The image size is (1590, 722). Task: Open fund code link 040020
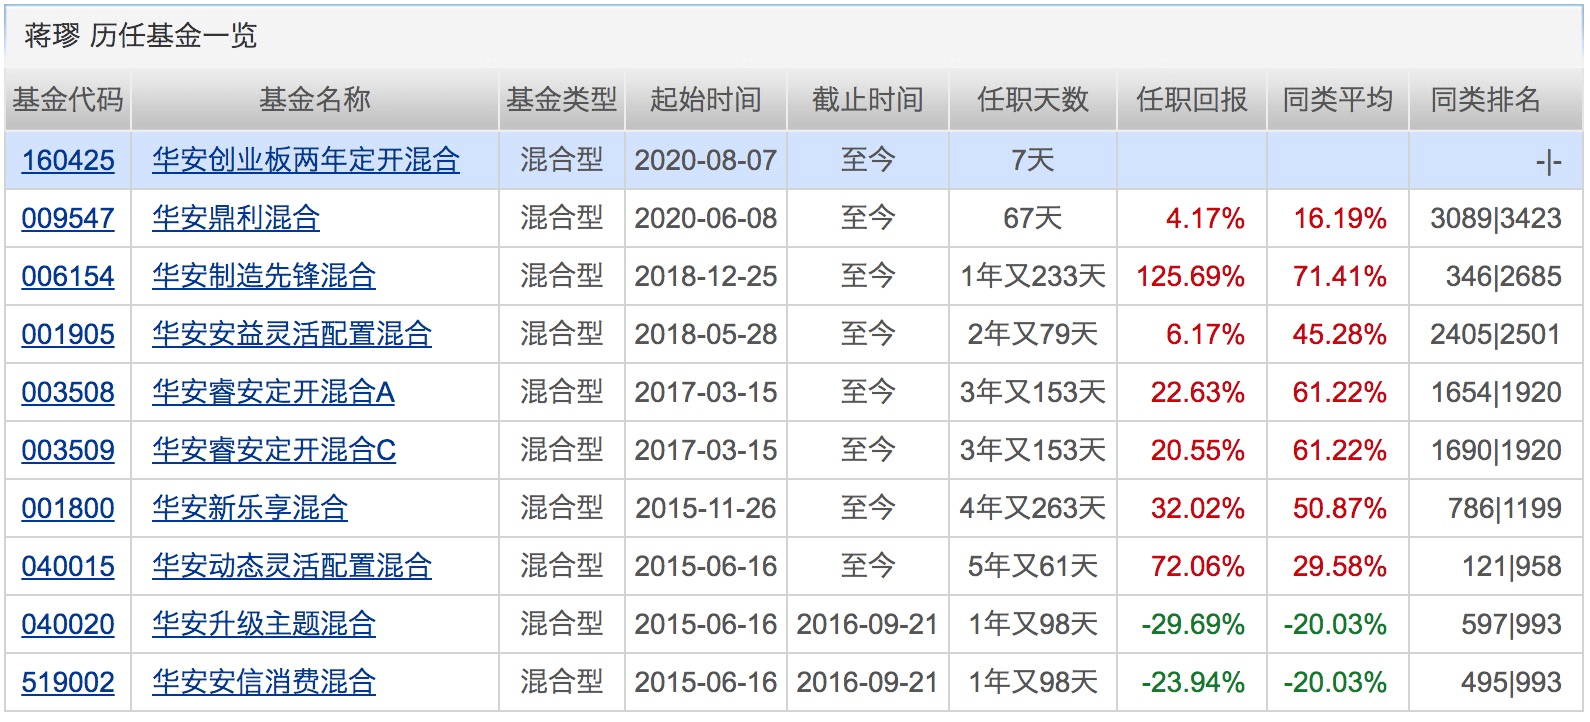[68, 624]
